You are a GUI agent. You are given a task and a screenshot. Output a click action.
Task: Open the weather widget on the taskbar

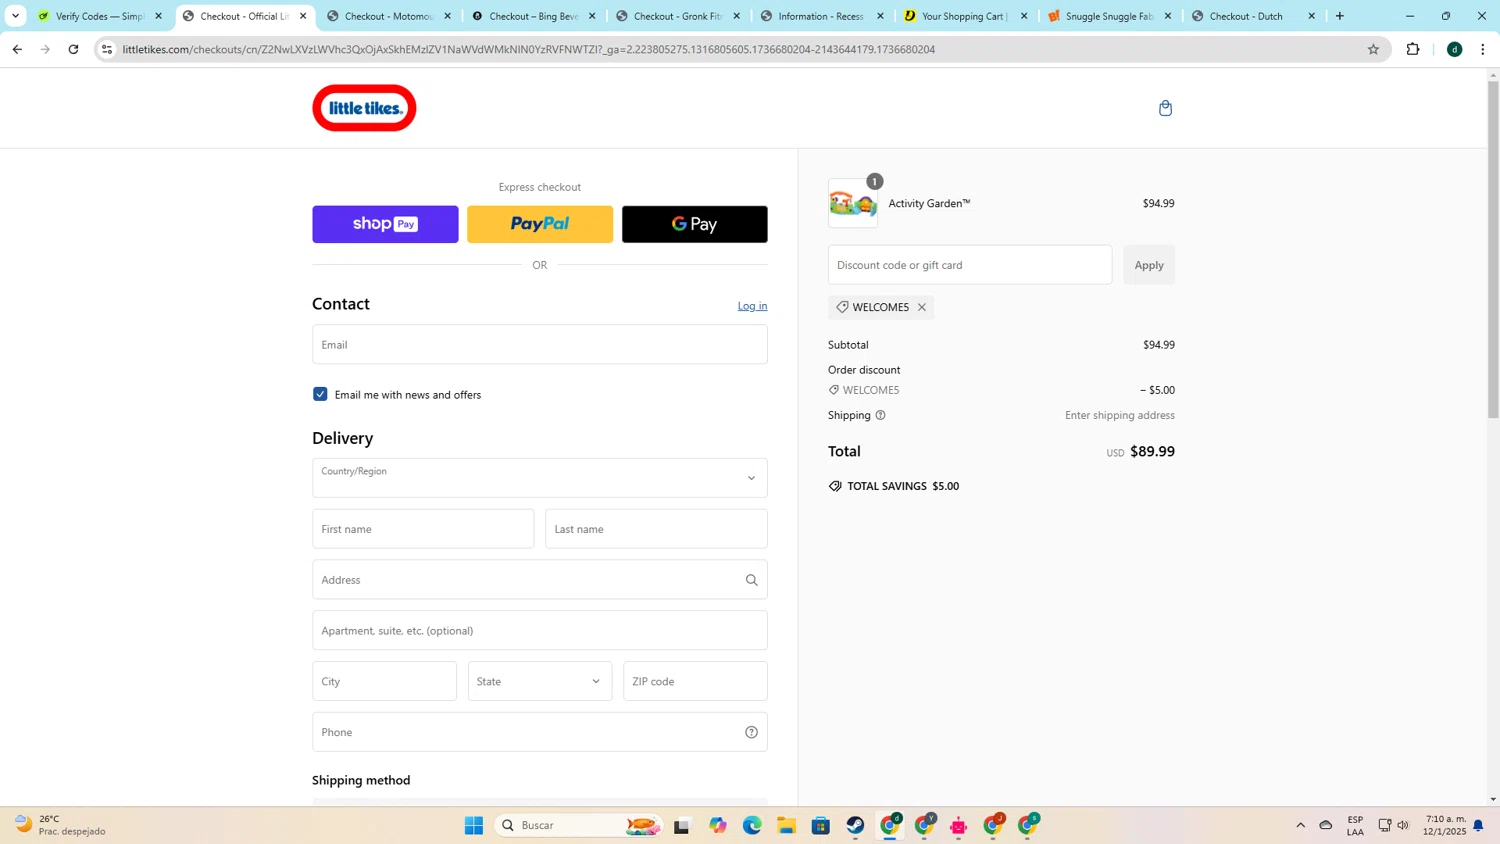pos(60,825)
